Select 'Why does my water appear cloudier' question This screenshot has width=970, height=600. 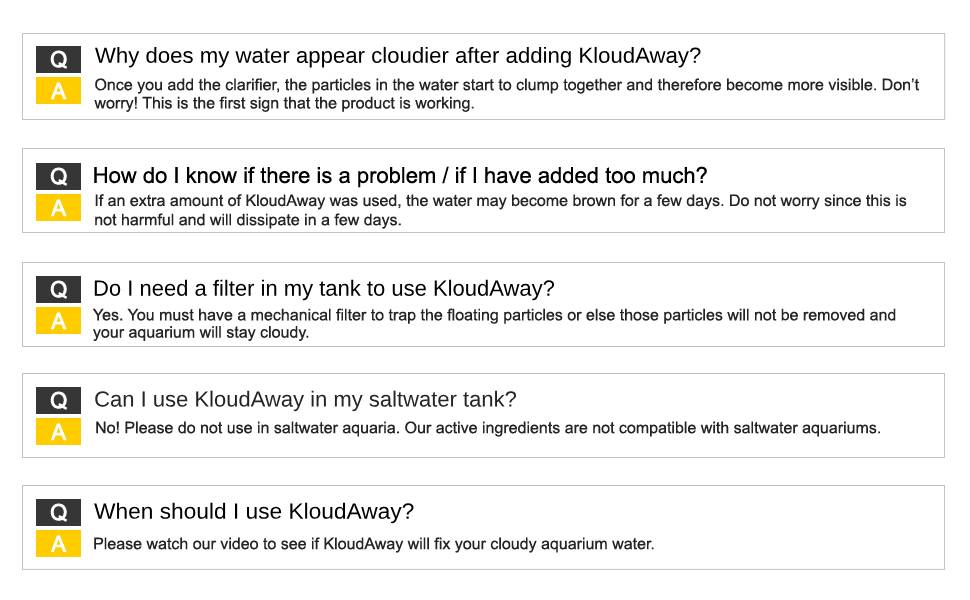click(x=397, y=56)
